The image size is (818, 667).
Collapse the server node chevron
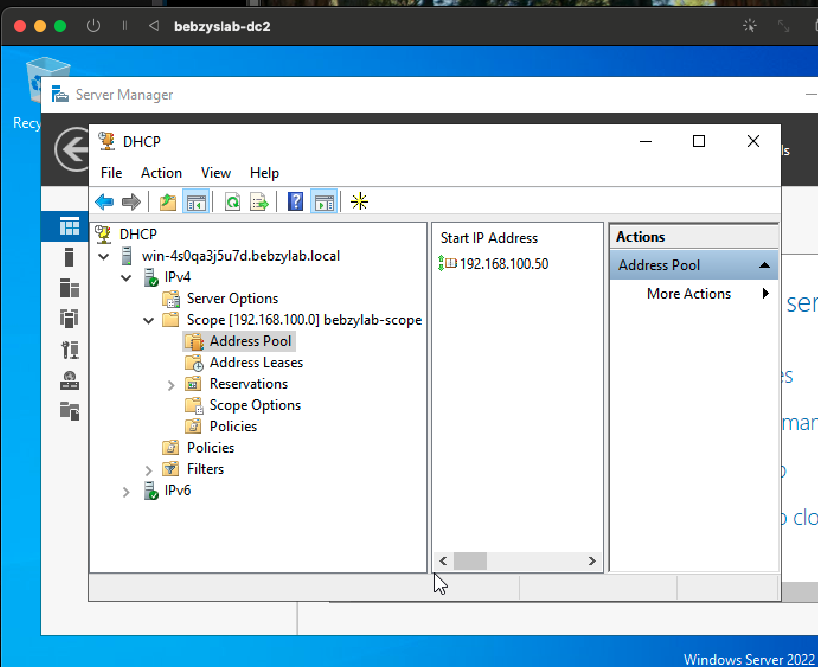click(x=104, y=257)
